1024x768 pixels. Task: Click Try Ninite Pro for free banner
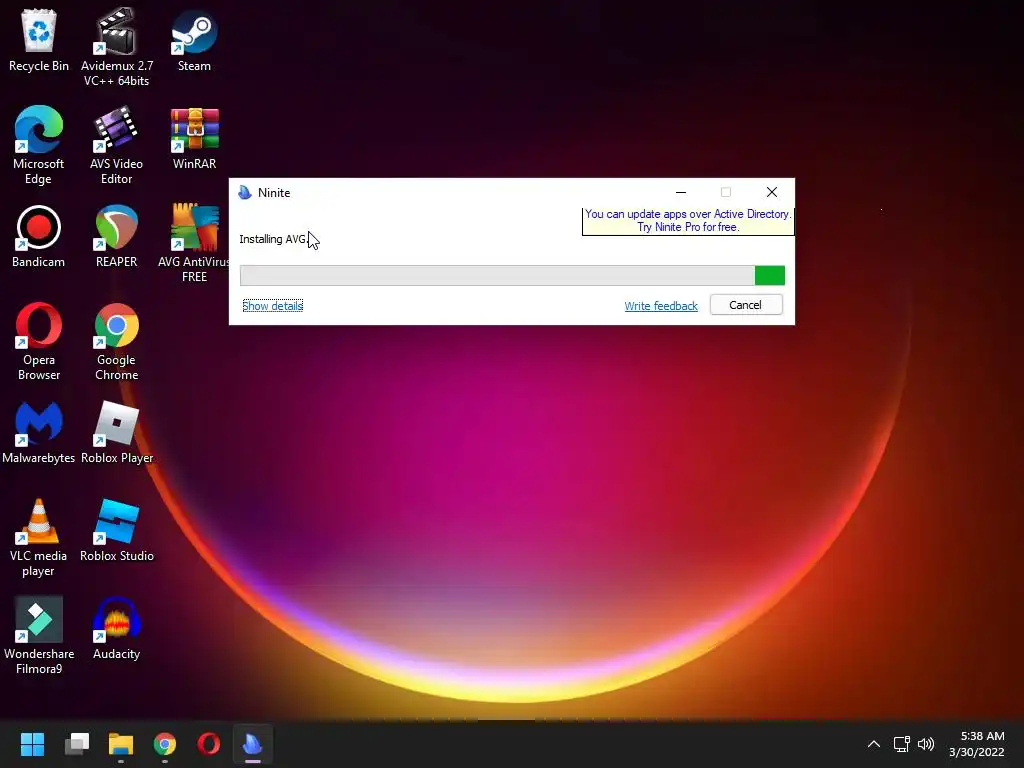(688, 221)
